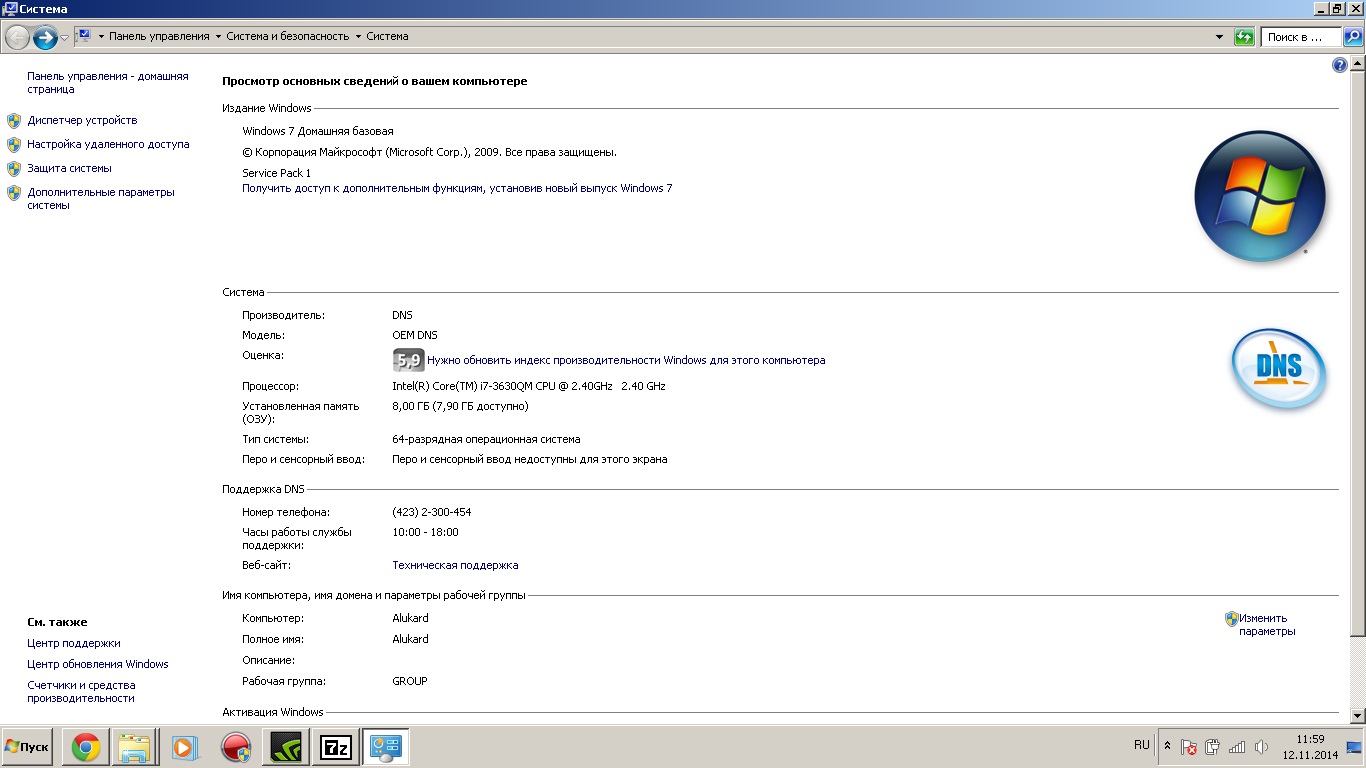Select the Система breadcrumb segment
The image size is (1366, 768).
tap(387, 36)
